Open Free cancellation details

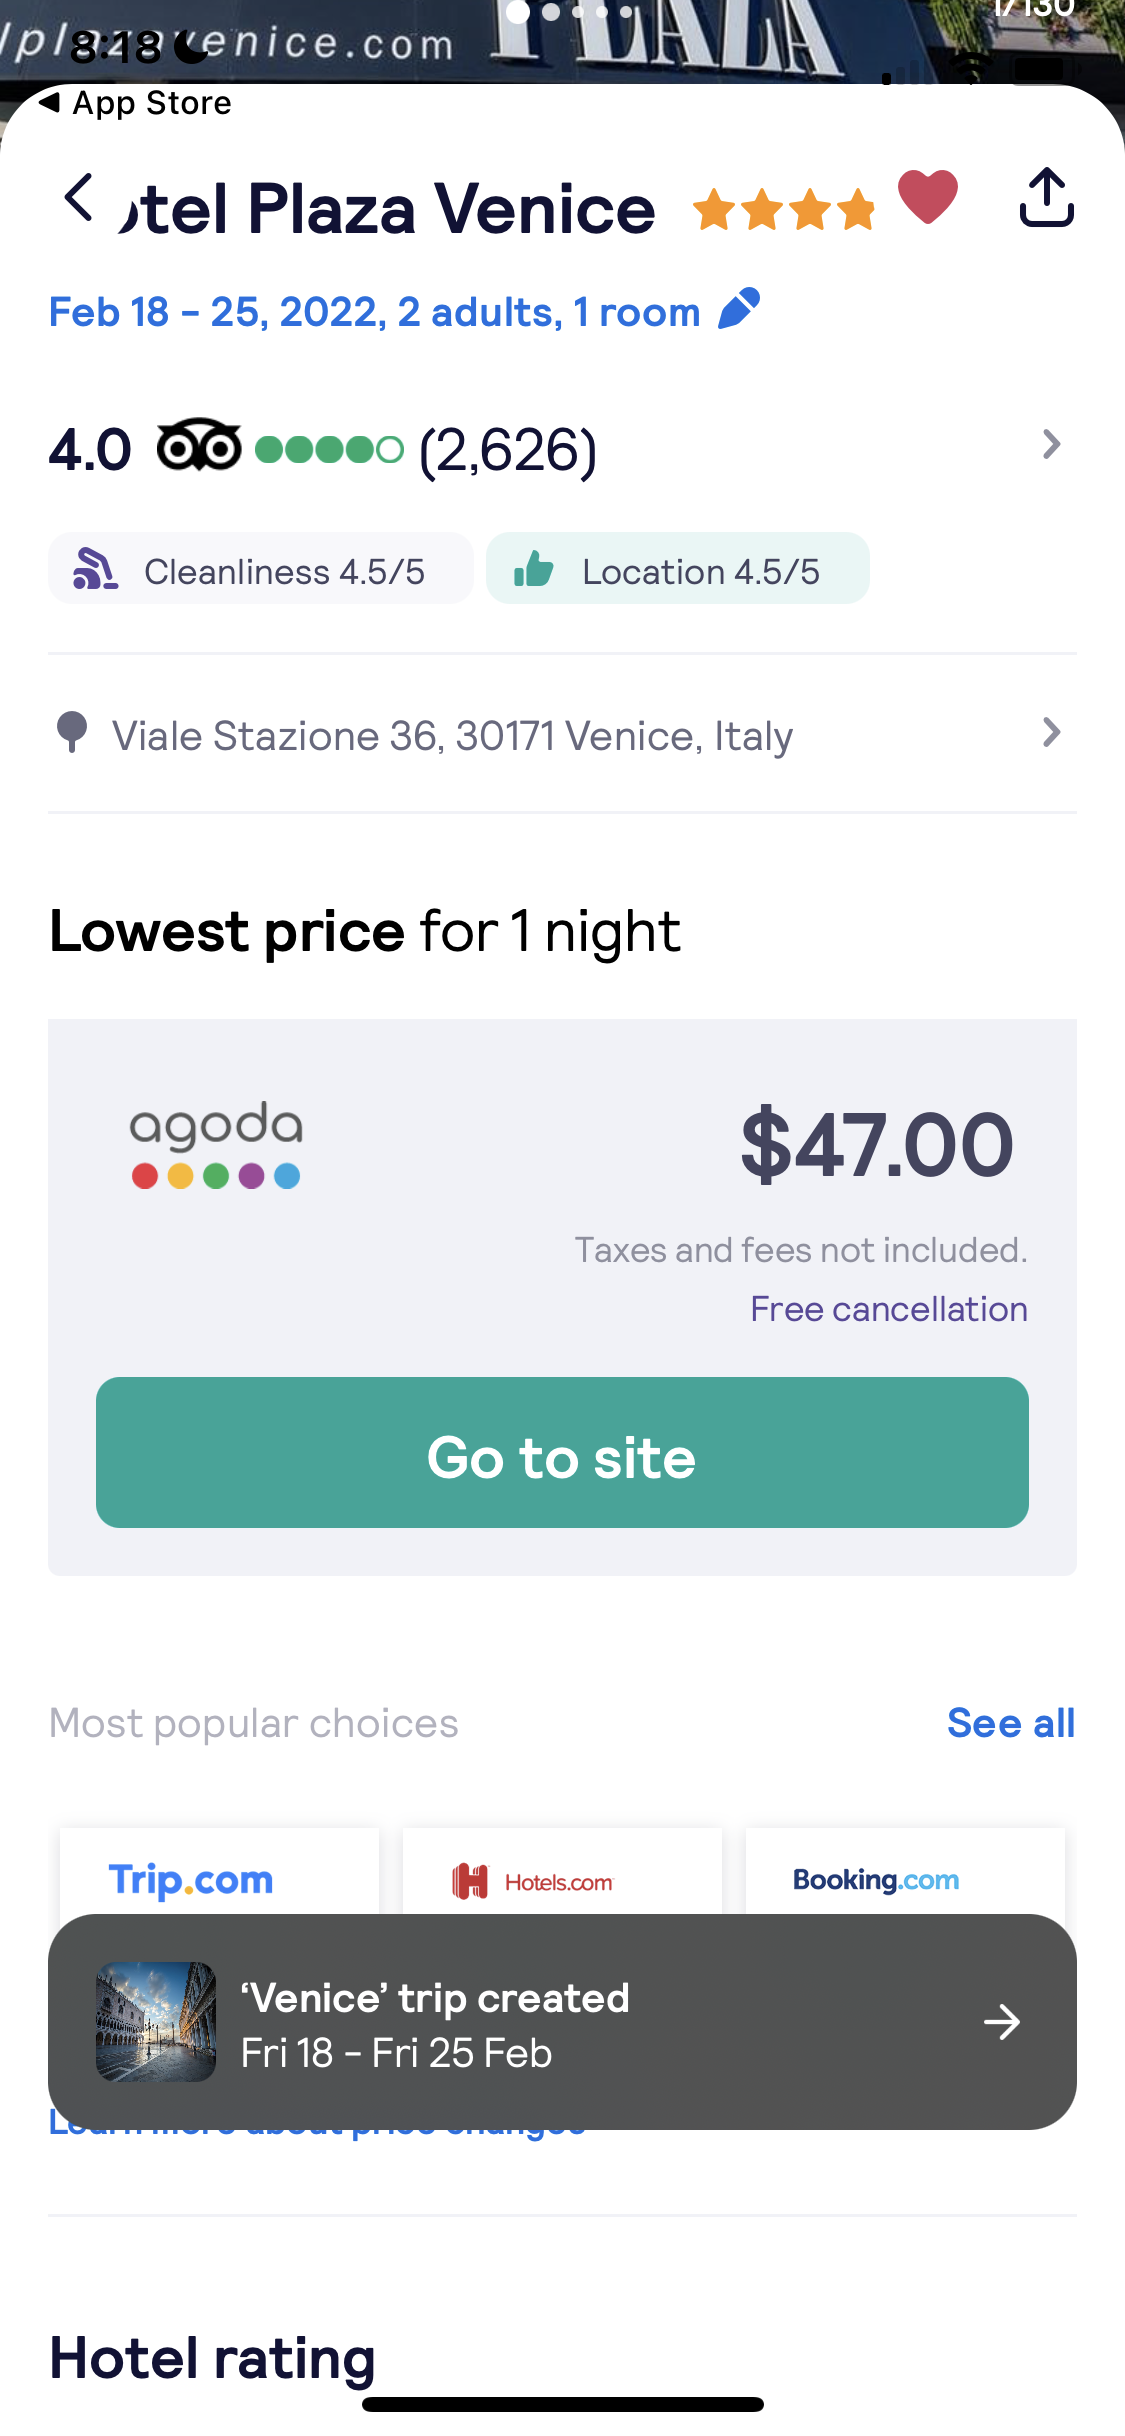pyautogui.click(x=887, y=1307)
